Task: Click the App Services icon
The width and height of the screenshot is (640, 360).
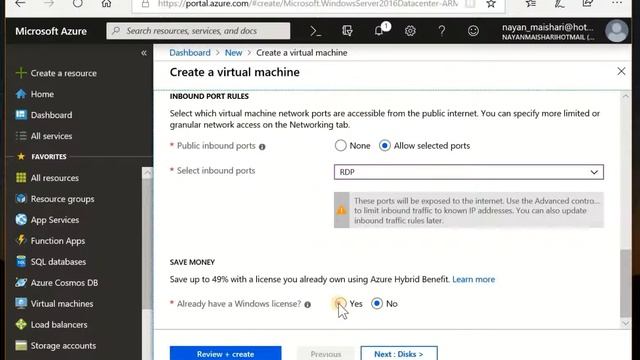Action: click(21, 220)
